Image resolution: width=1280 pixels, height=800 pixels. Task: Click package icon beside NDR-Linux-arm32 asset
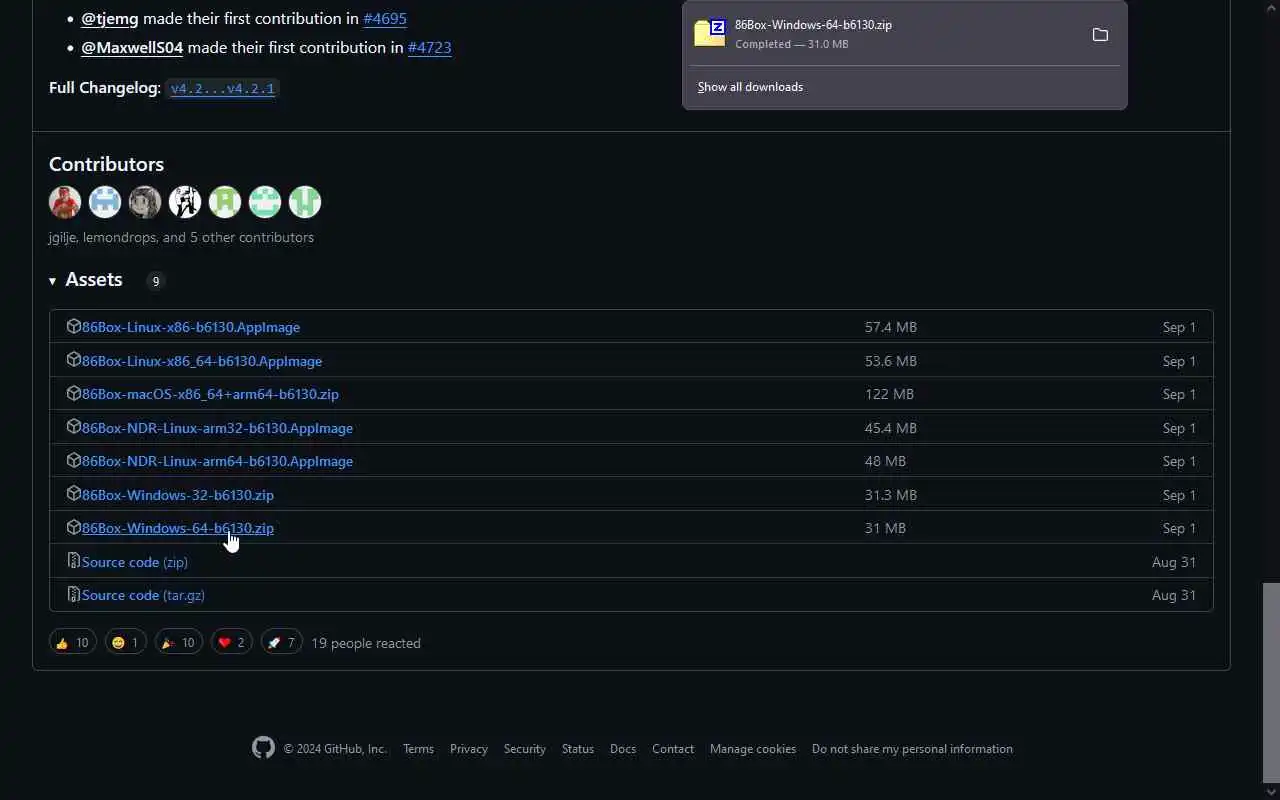click(x=73, y=427)
